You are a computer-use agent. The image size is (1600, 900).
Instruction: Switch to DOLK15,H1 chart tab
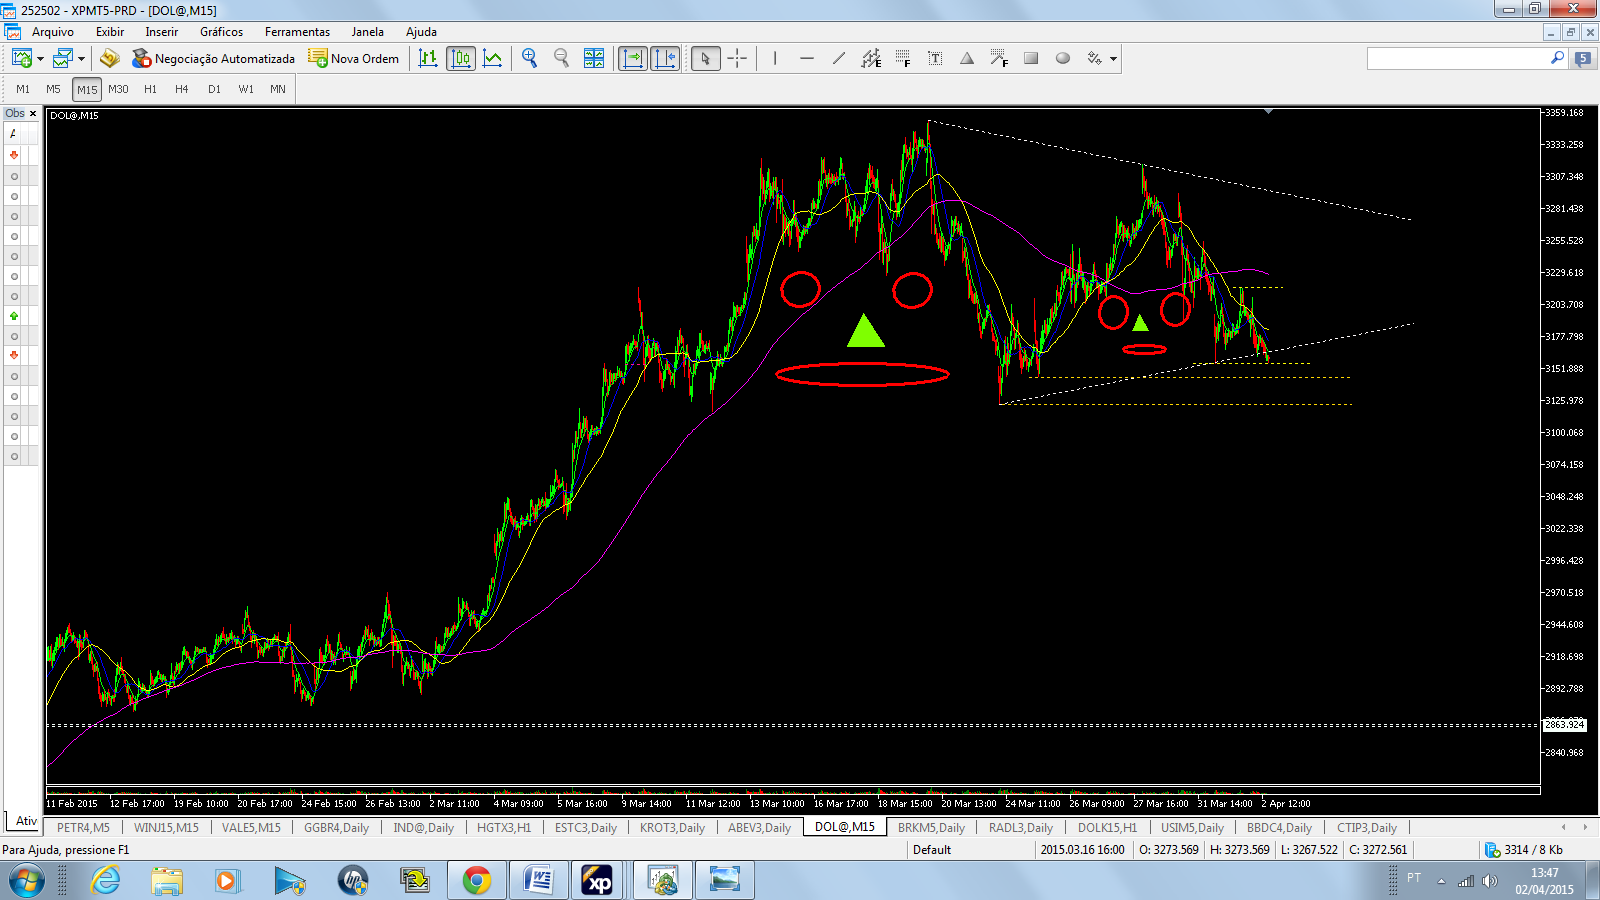pyautogui.click(x=1107, y=827)
